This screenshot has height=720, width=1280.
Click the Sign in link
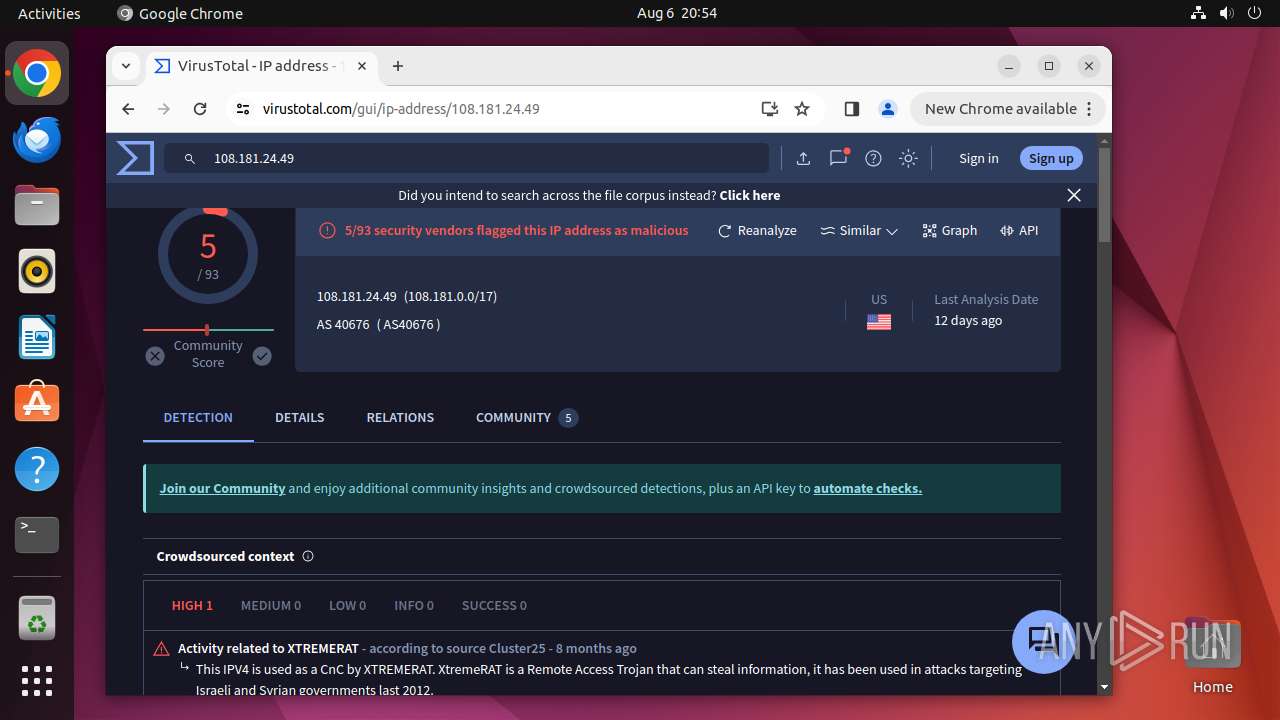[x=978, y=158]
